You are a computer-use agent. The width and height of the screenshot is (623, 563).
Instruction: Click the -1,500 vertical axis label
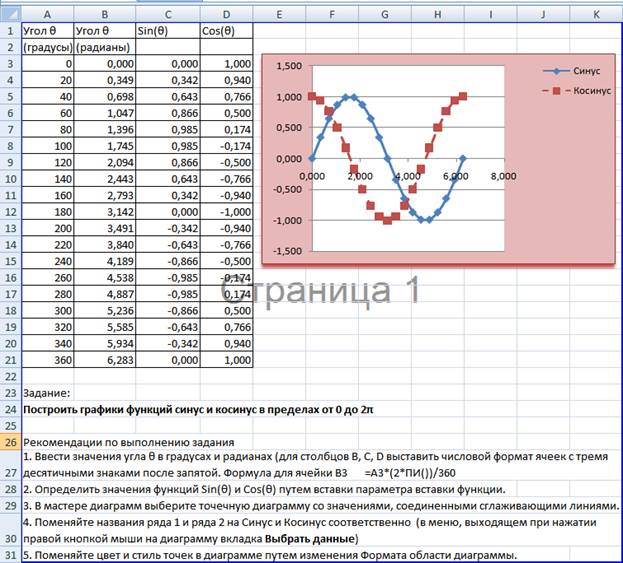287,251
